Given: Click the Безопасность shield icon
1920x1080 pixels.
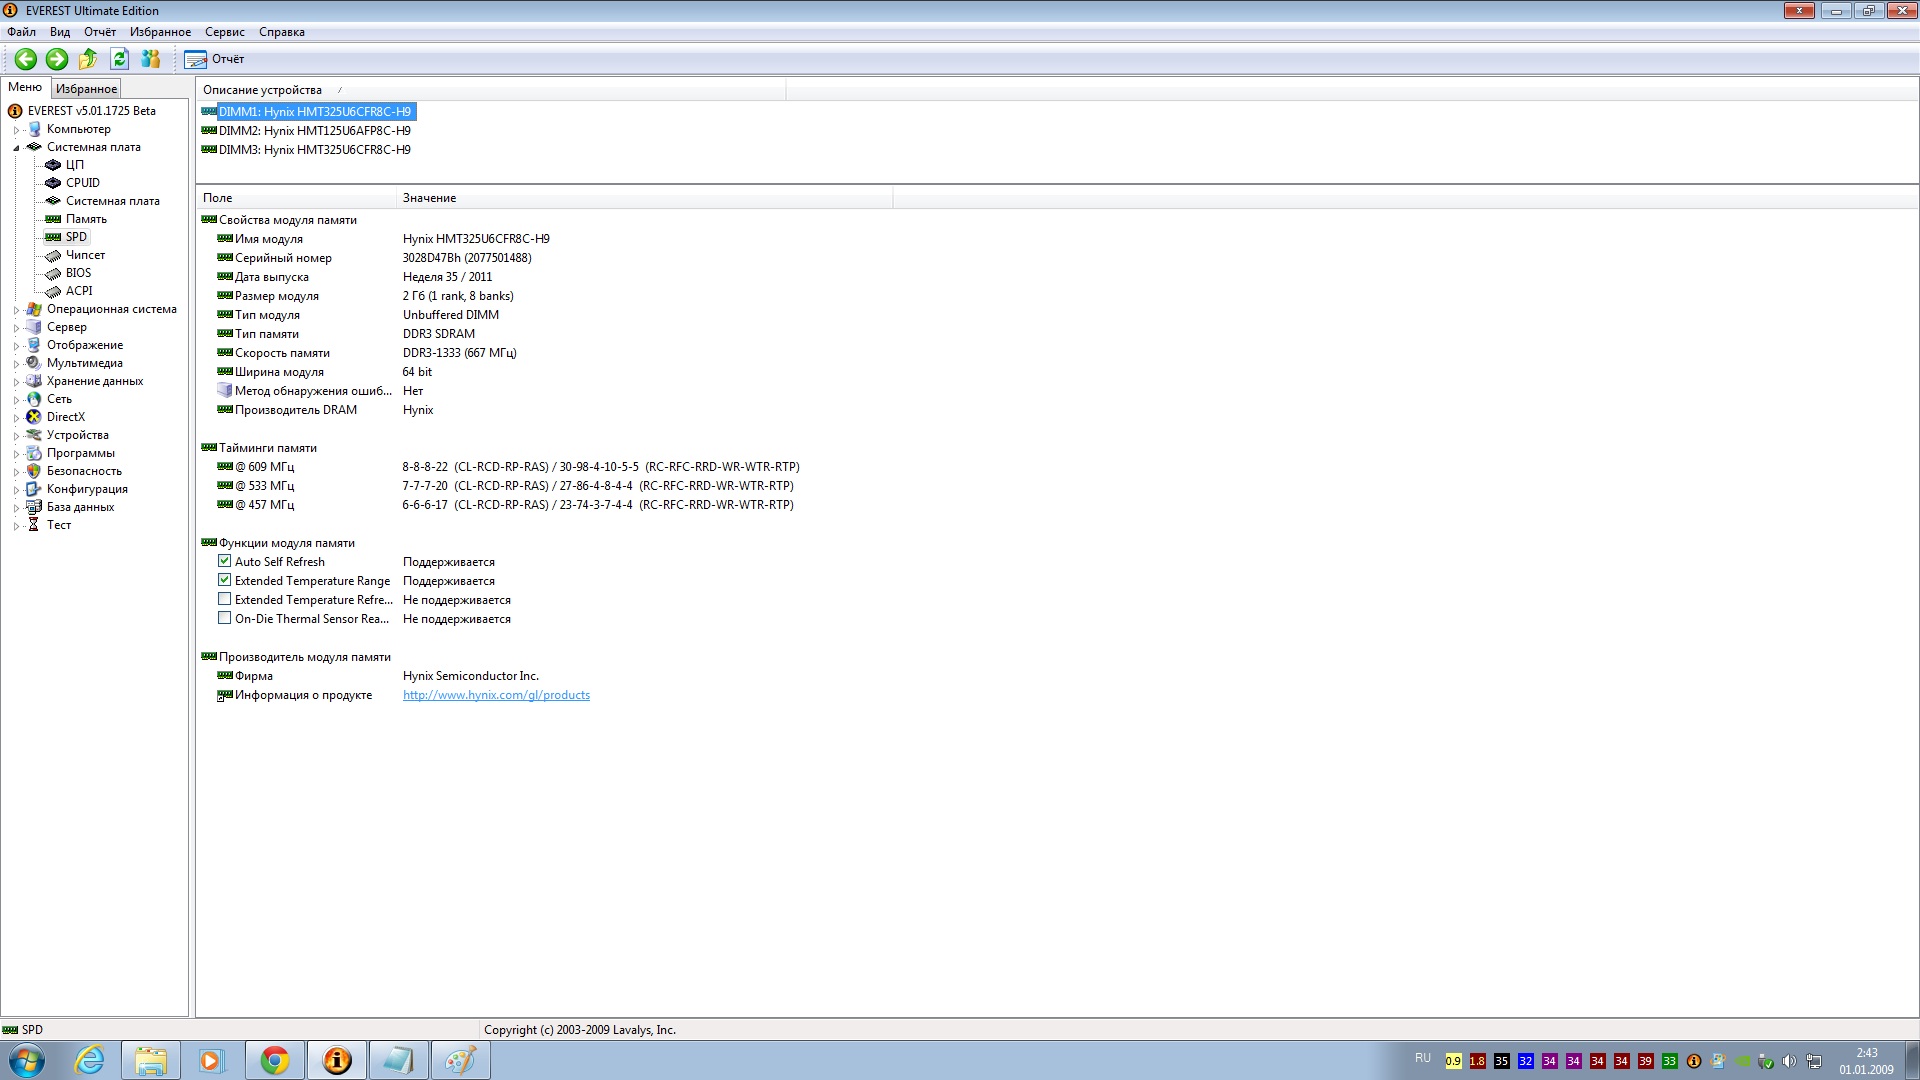Looking at the screenshot, I should [x=34, y=471].
